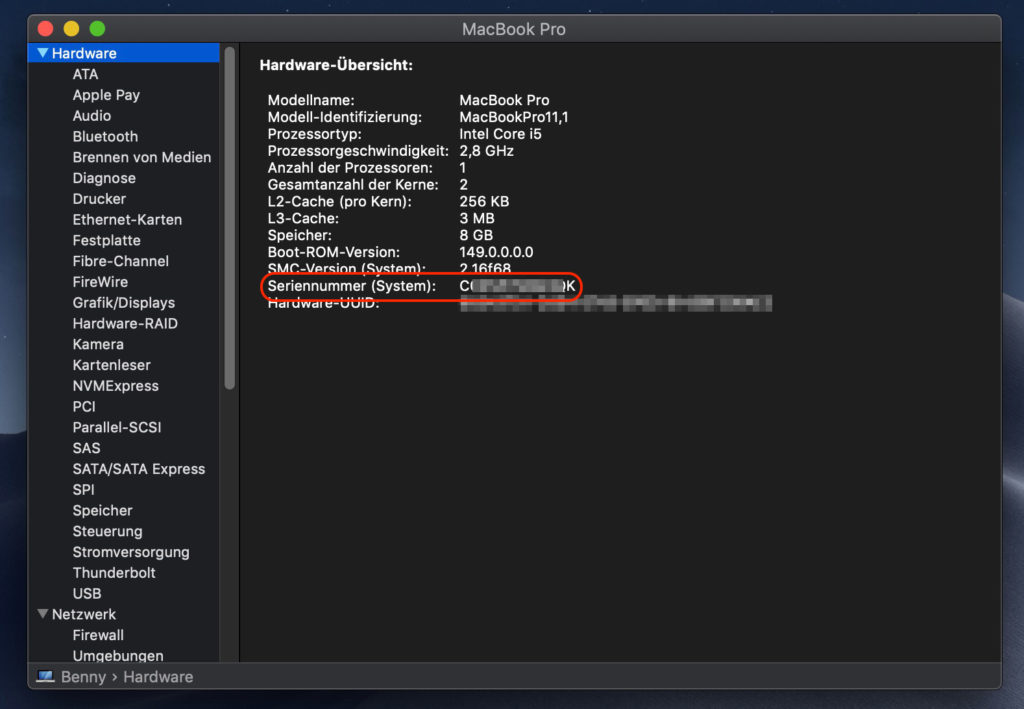
Task: Select Hardware-RAID in the sidebar
Action: point(125,323)
